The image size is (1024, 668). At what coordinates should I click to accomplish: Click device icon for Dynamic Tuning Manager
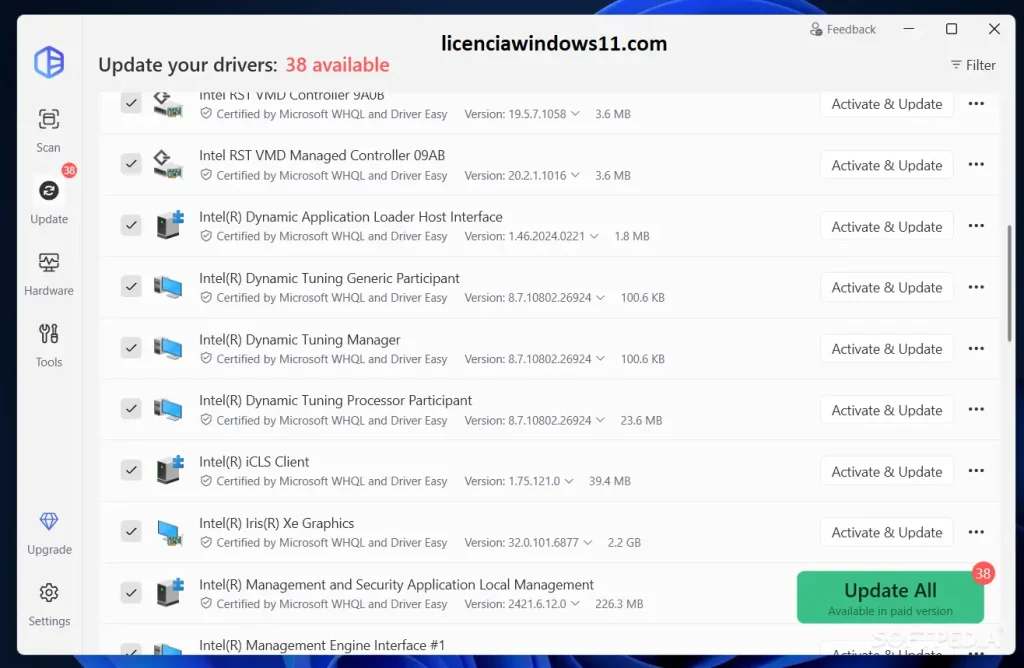coord(168,348)
